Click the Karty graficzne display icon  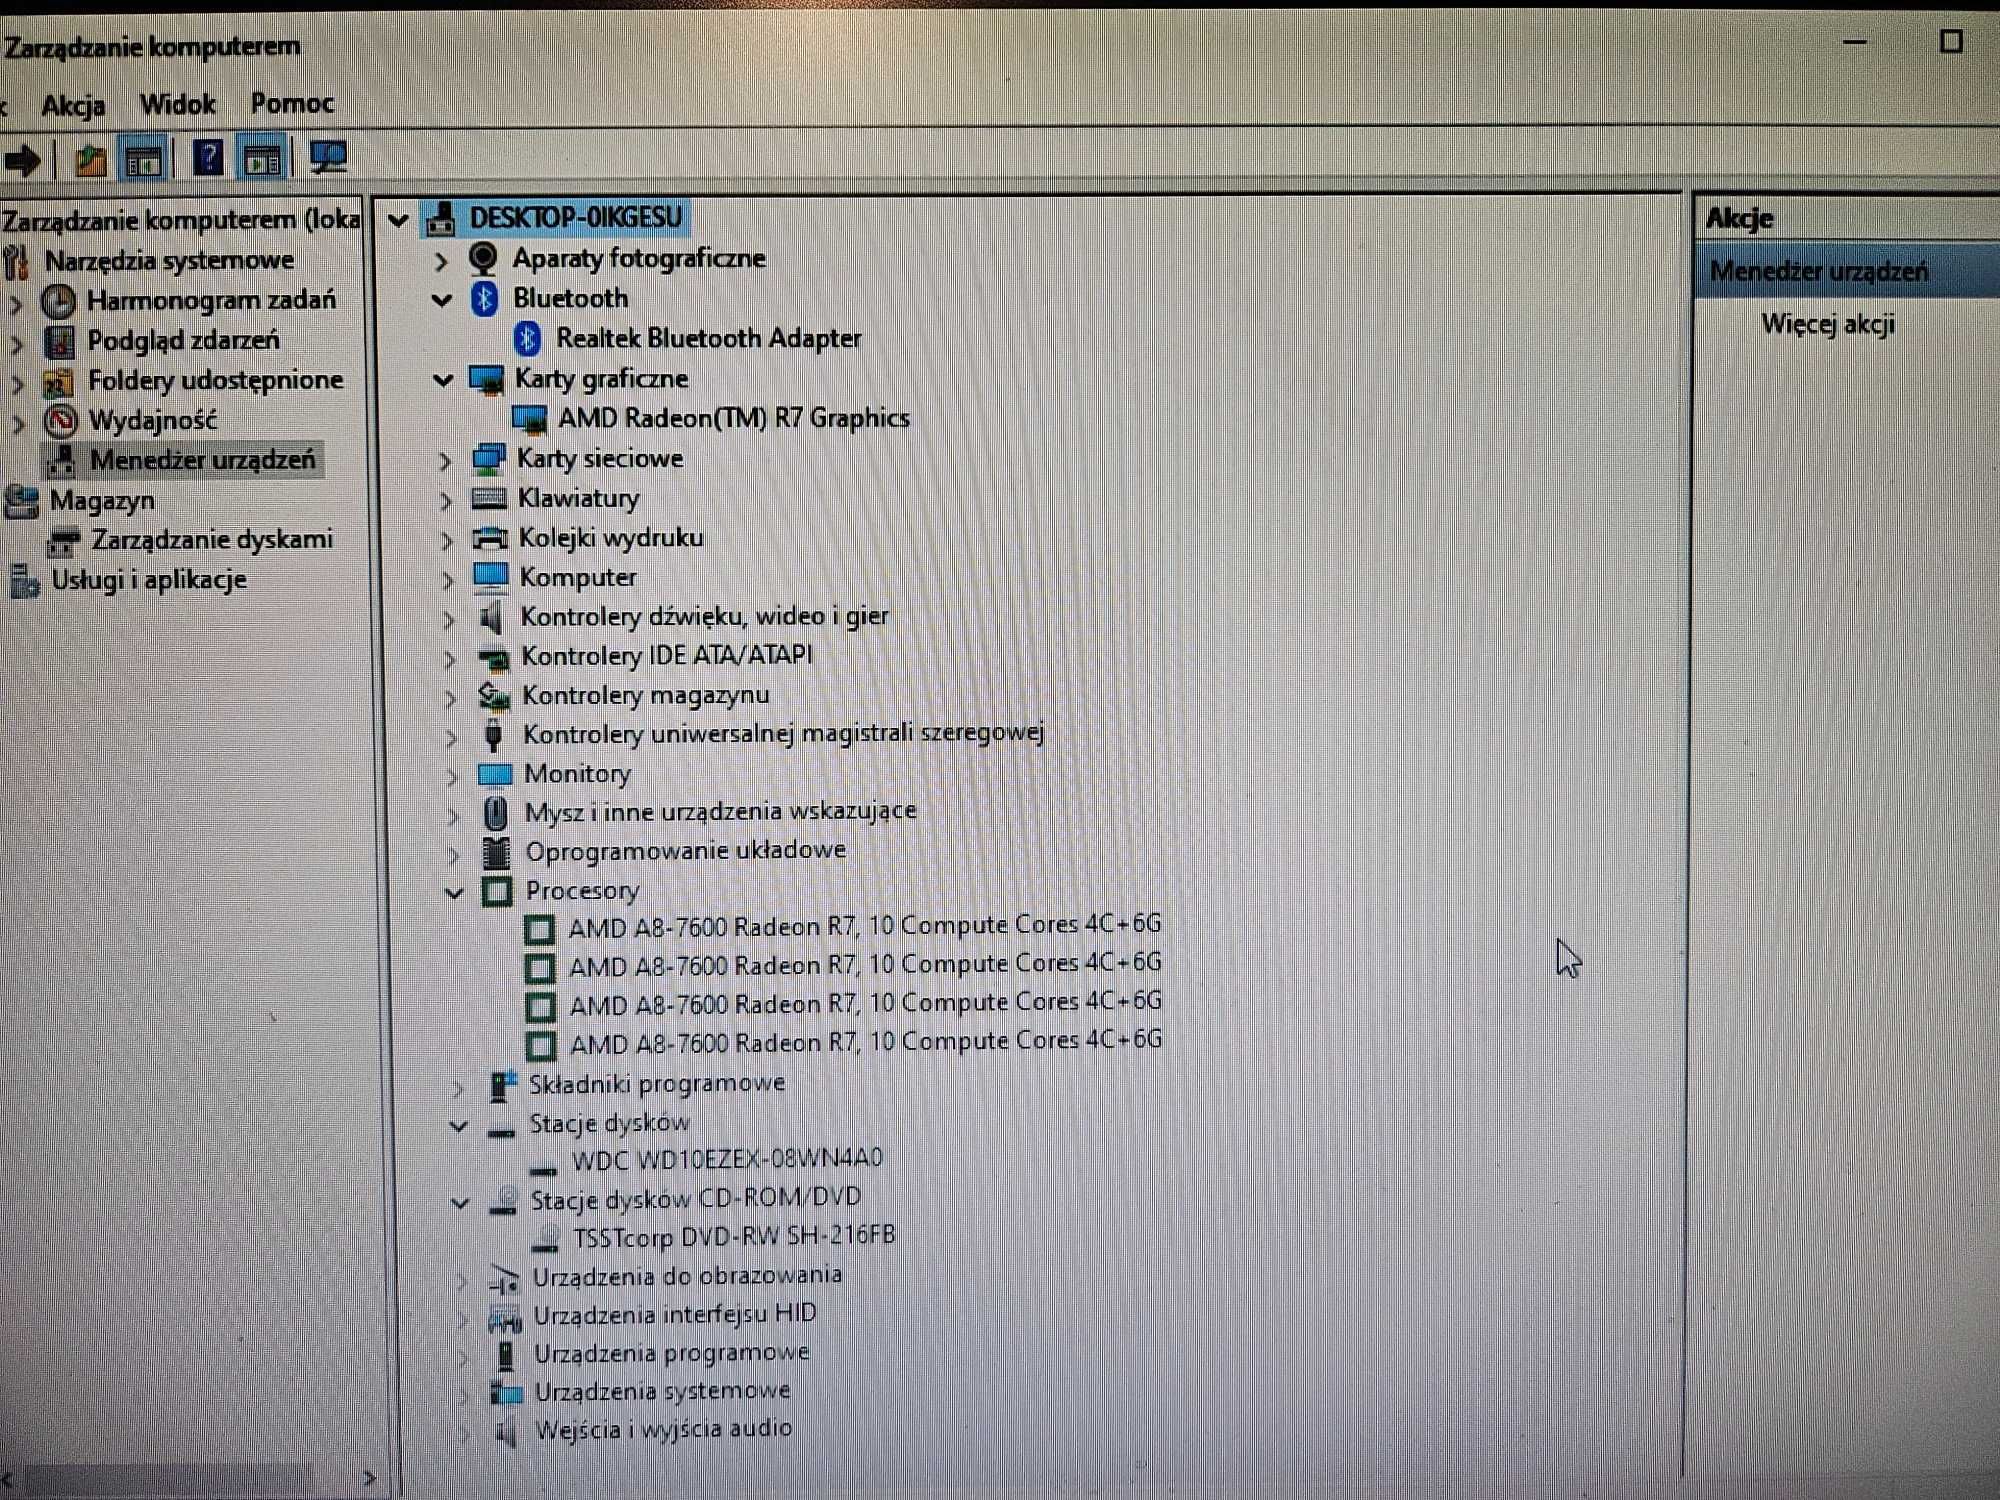(x=487, y=380)
